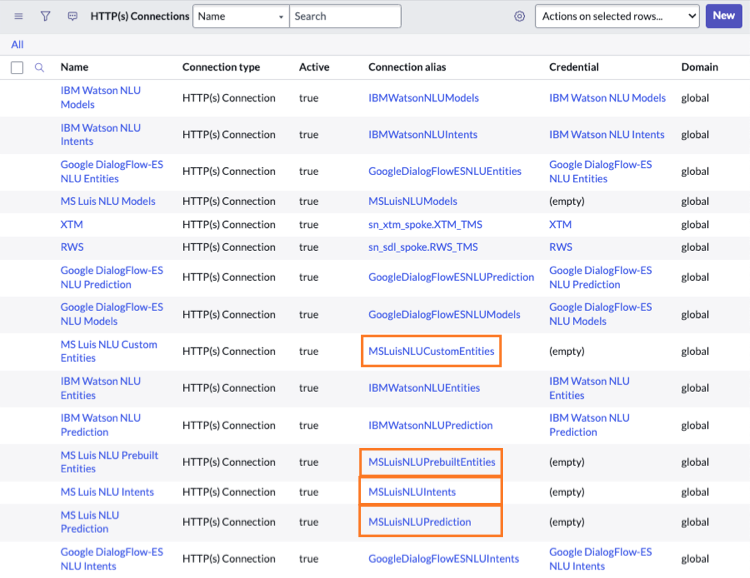Open IBM Watson NLU Entities record
750x578 pixels.
click(100, 388)
